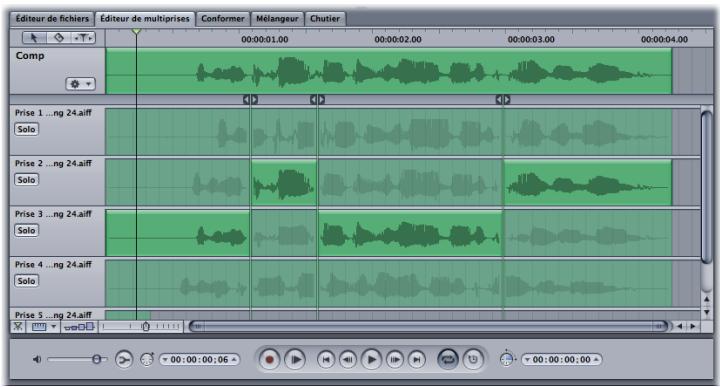This screenshot has width=720, height=387.
Task: Click the clock-shaped button after Cycle
Action: (x=472, y=359)
